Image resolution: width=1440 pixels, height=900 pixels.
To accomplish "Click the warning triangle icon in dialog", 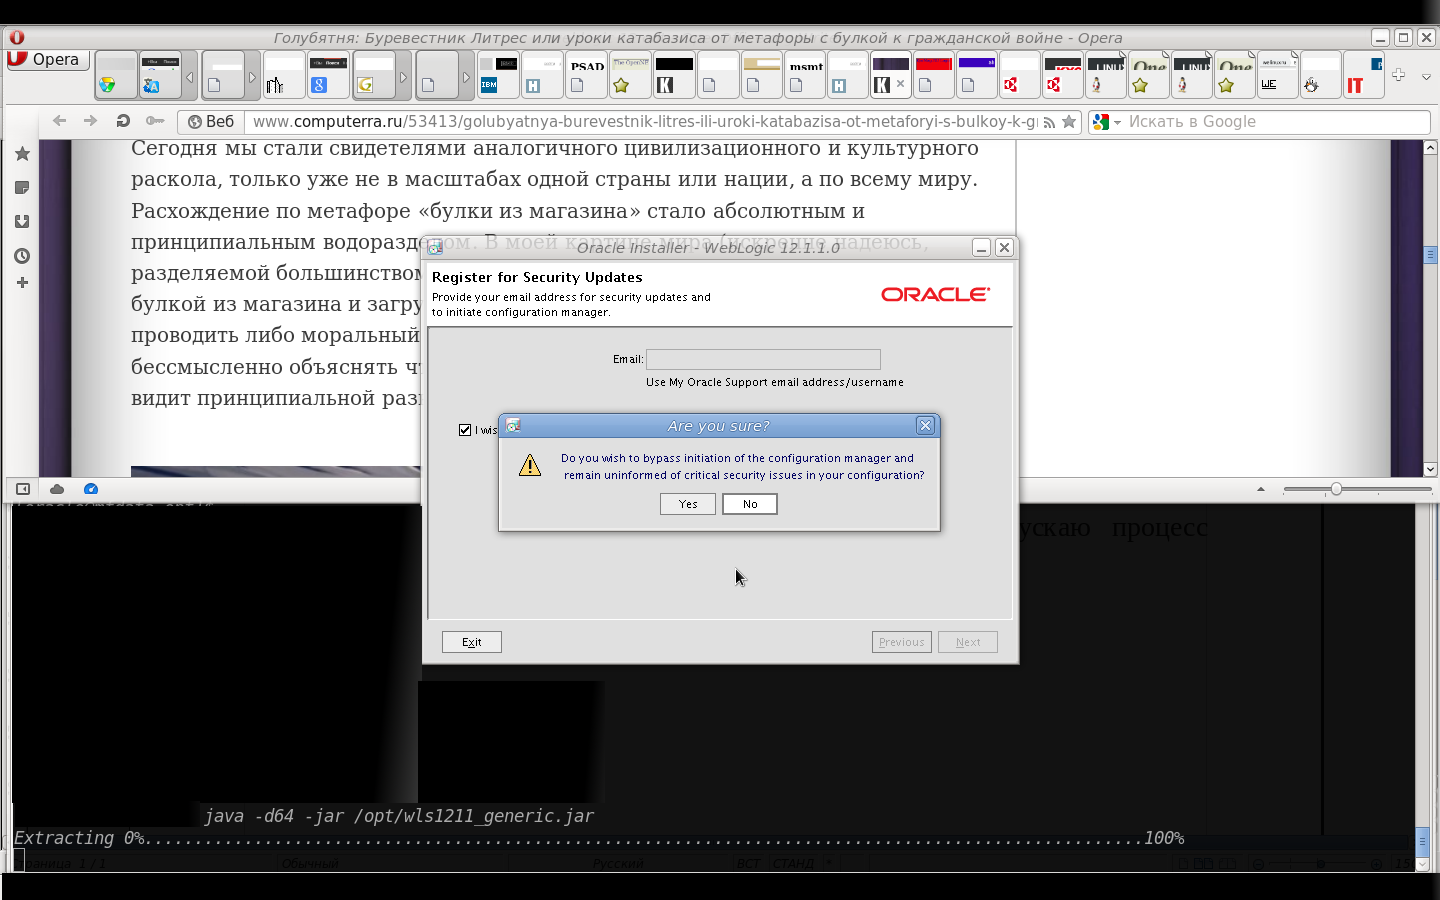I will 530,465.
